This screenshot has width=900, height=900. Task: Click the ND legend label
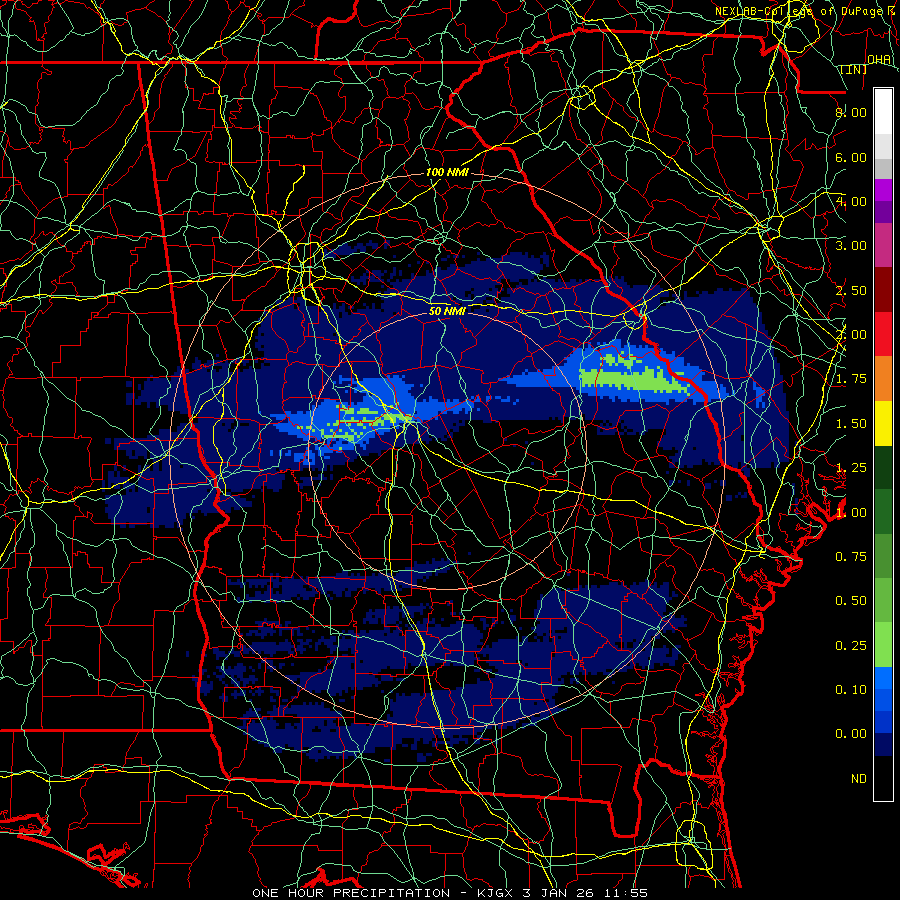(859, 779)
